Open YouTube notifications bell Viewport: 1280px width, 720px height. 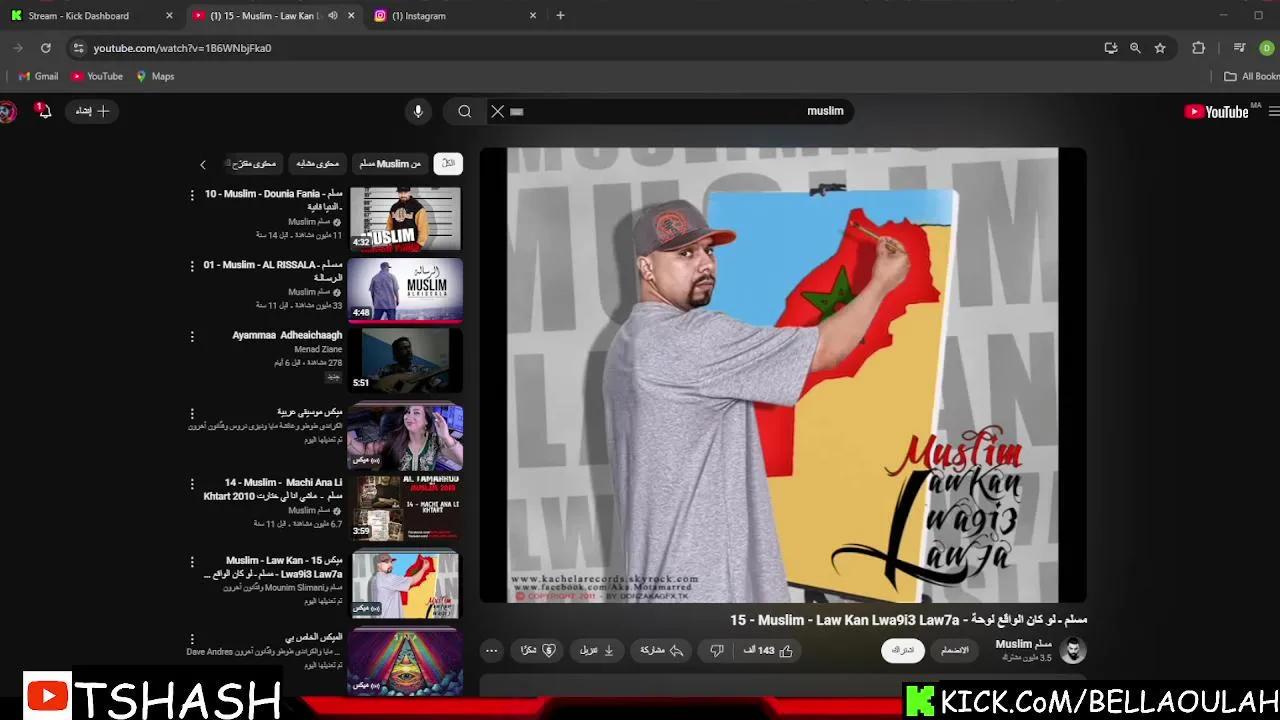pos(43,111)
